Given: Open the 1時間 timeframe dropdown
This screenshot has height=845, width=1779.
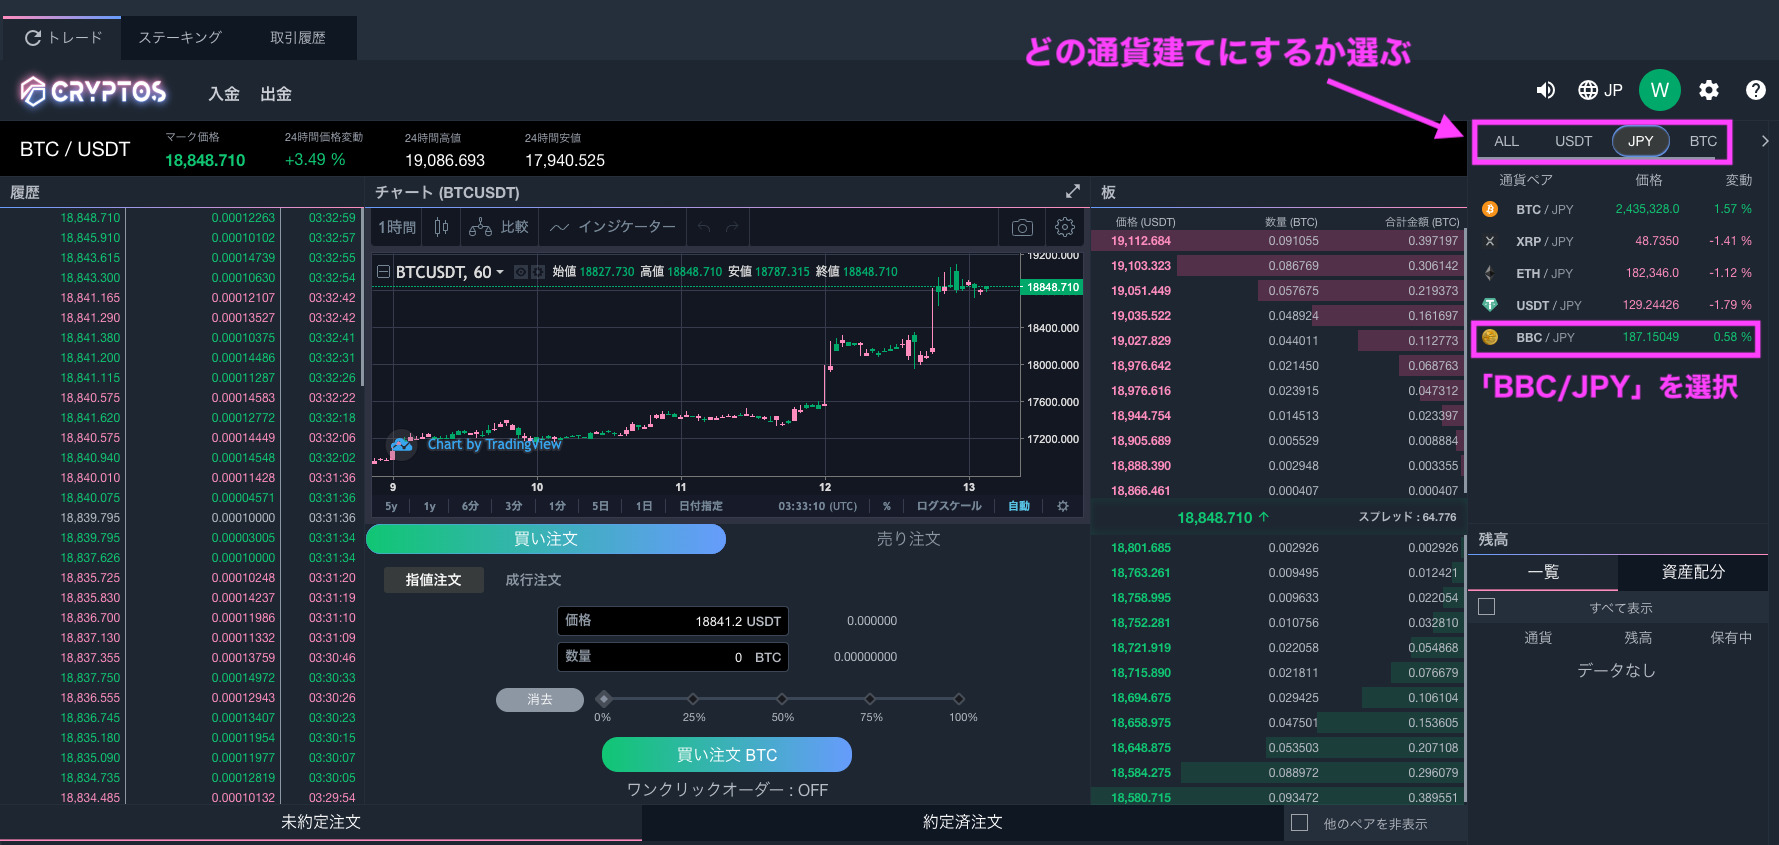Looking at the screenshot, I should [397, 228].
